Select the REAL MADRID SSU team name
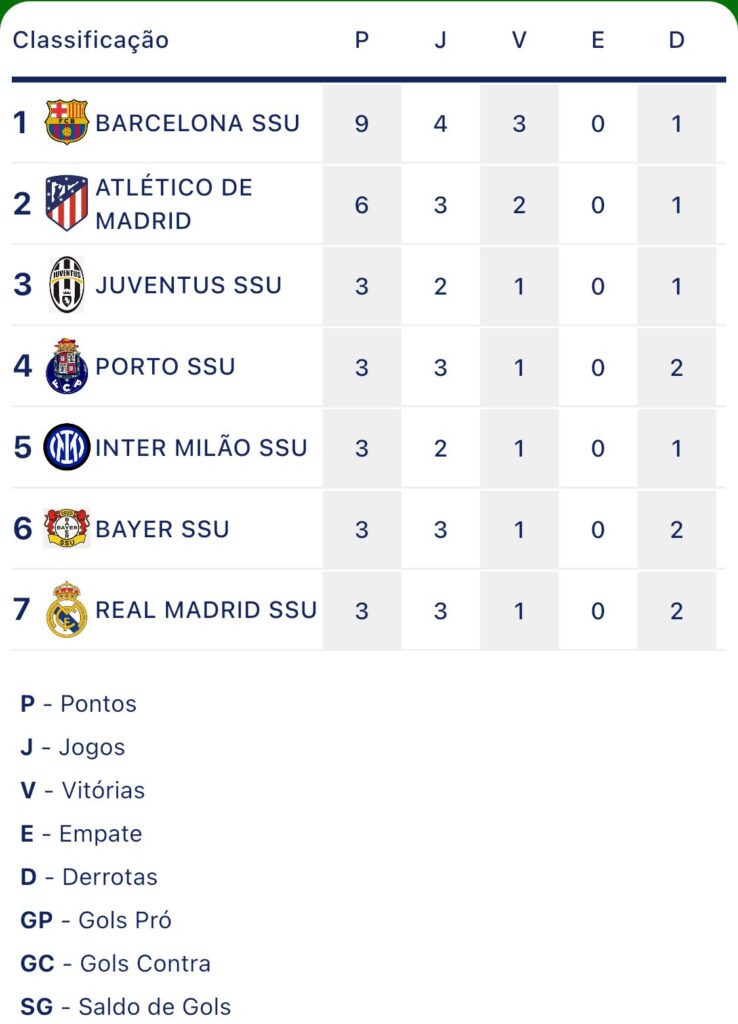 pyautogui.click(x=206, y=610)
